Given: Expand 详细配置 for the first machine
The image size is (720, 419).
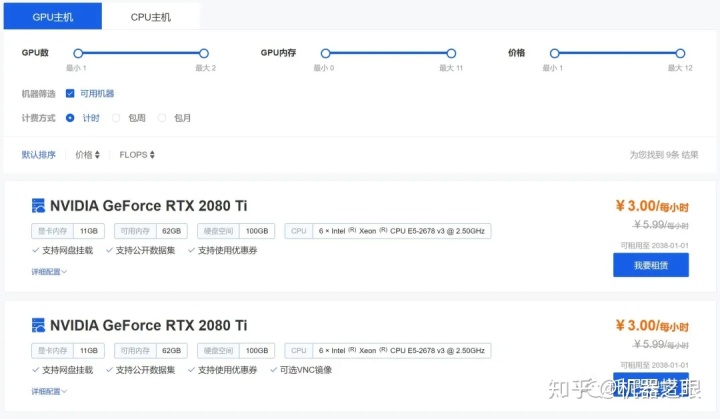Looking at the screenshot, I should [49, 272].
